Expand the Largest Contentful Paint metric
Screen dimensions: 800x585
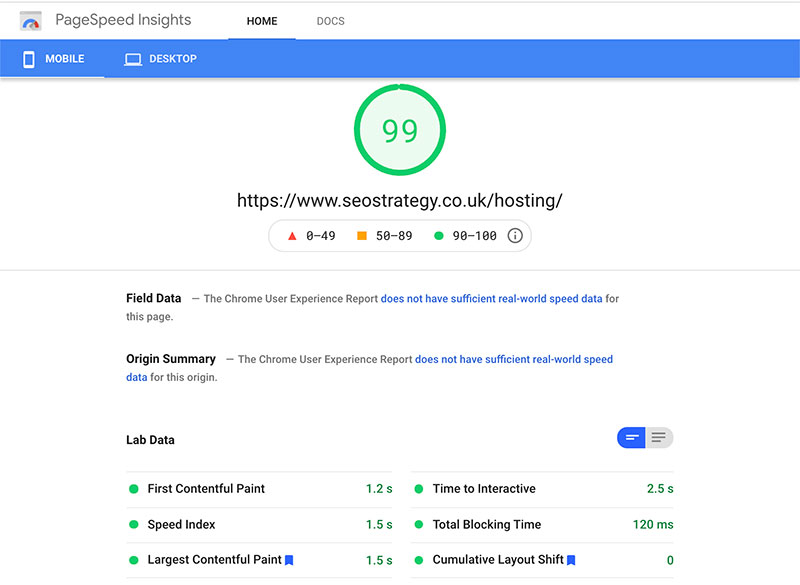(x=259, y=560)
